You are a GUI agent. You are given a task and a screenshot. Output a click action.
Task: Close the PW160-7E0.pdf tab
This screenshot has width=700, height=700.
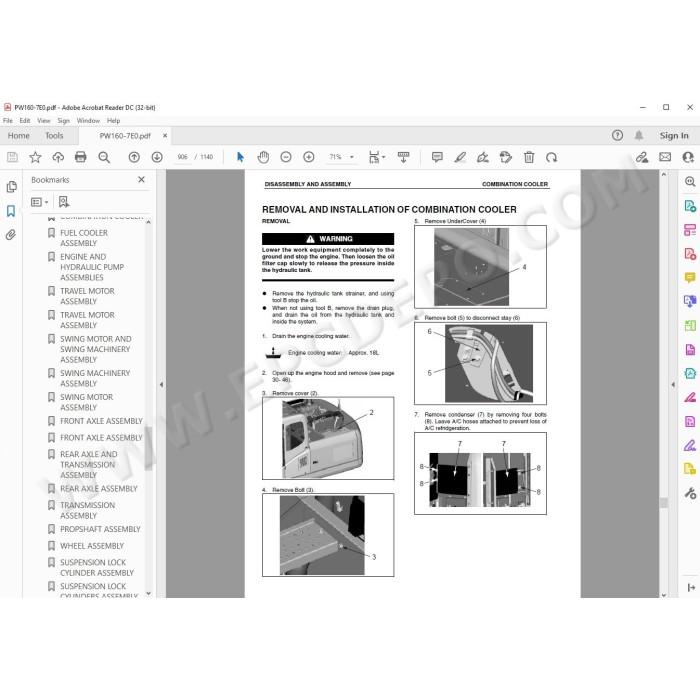click(165, 135)
